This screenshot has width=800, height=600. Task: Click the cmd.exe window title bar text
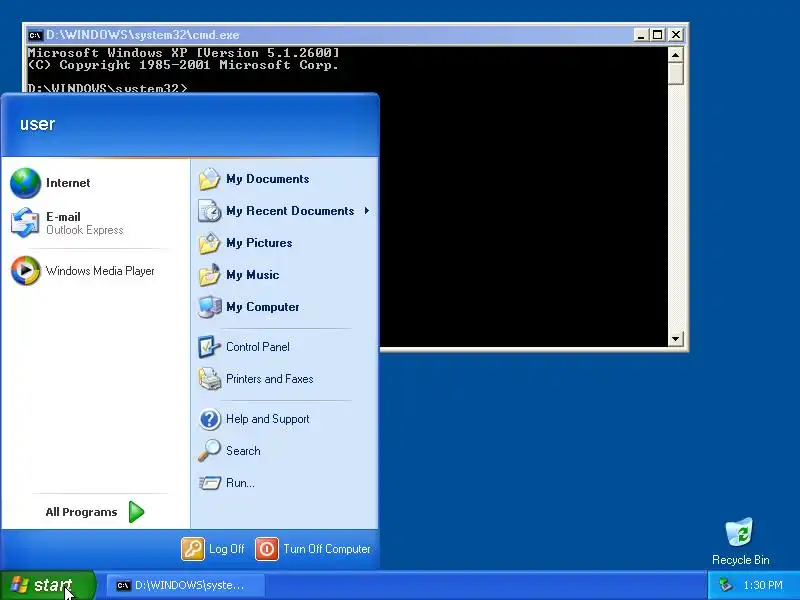click(x=142, y=35)
